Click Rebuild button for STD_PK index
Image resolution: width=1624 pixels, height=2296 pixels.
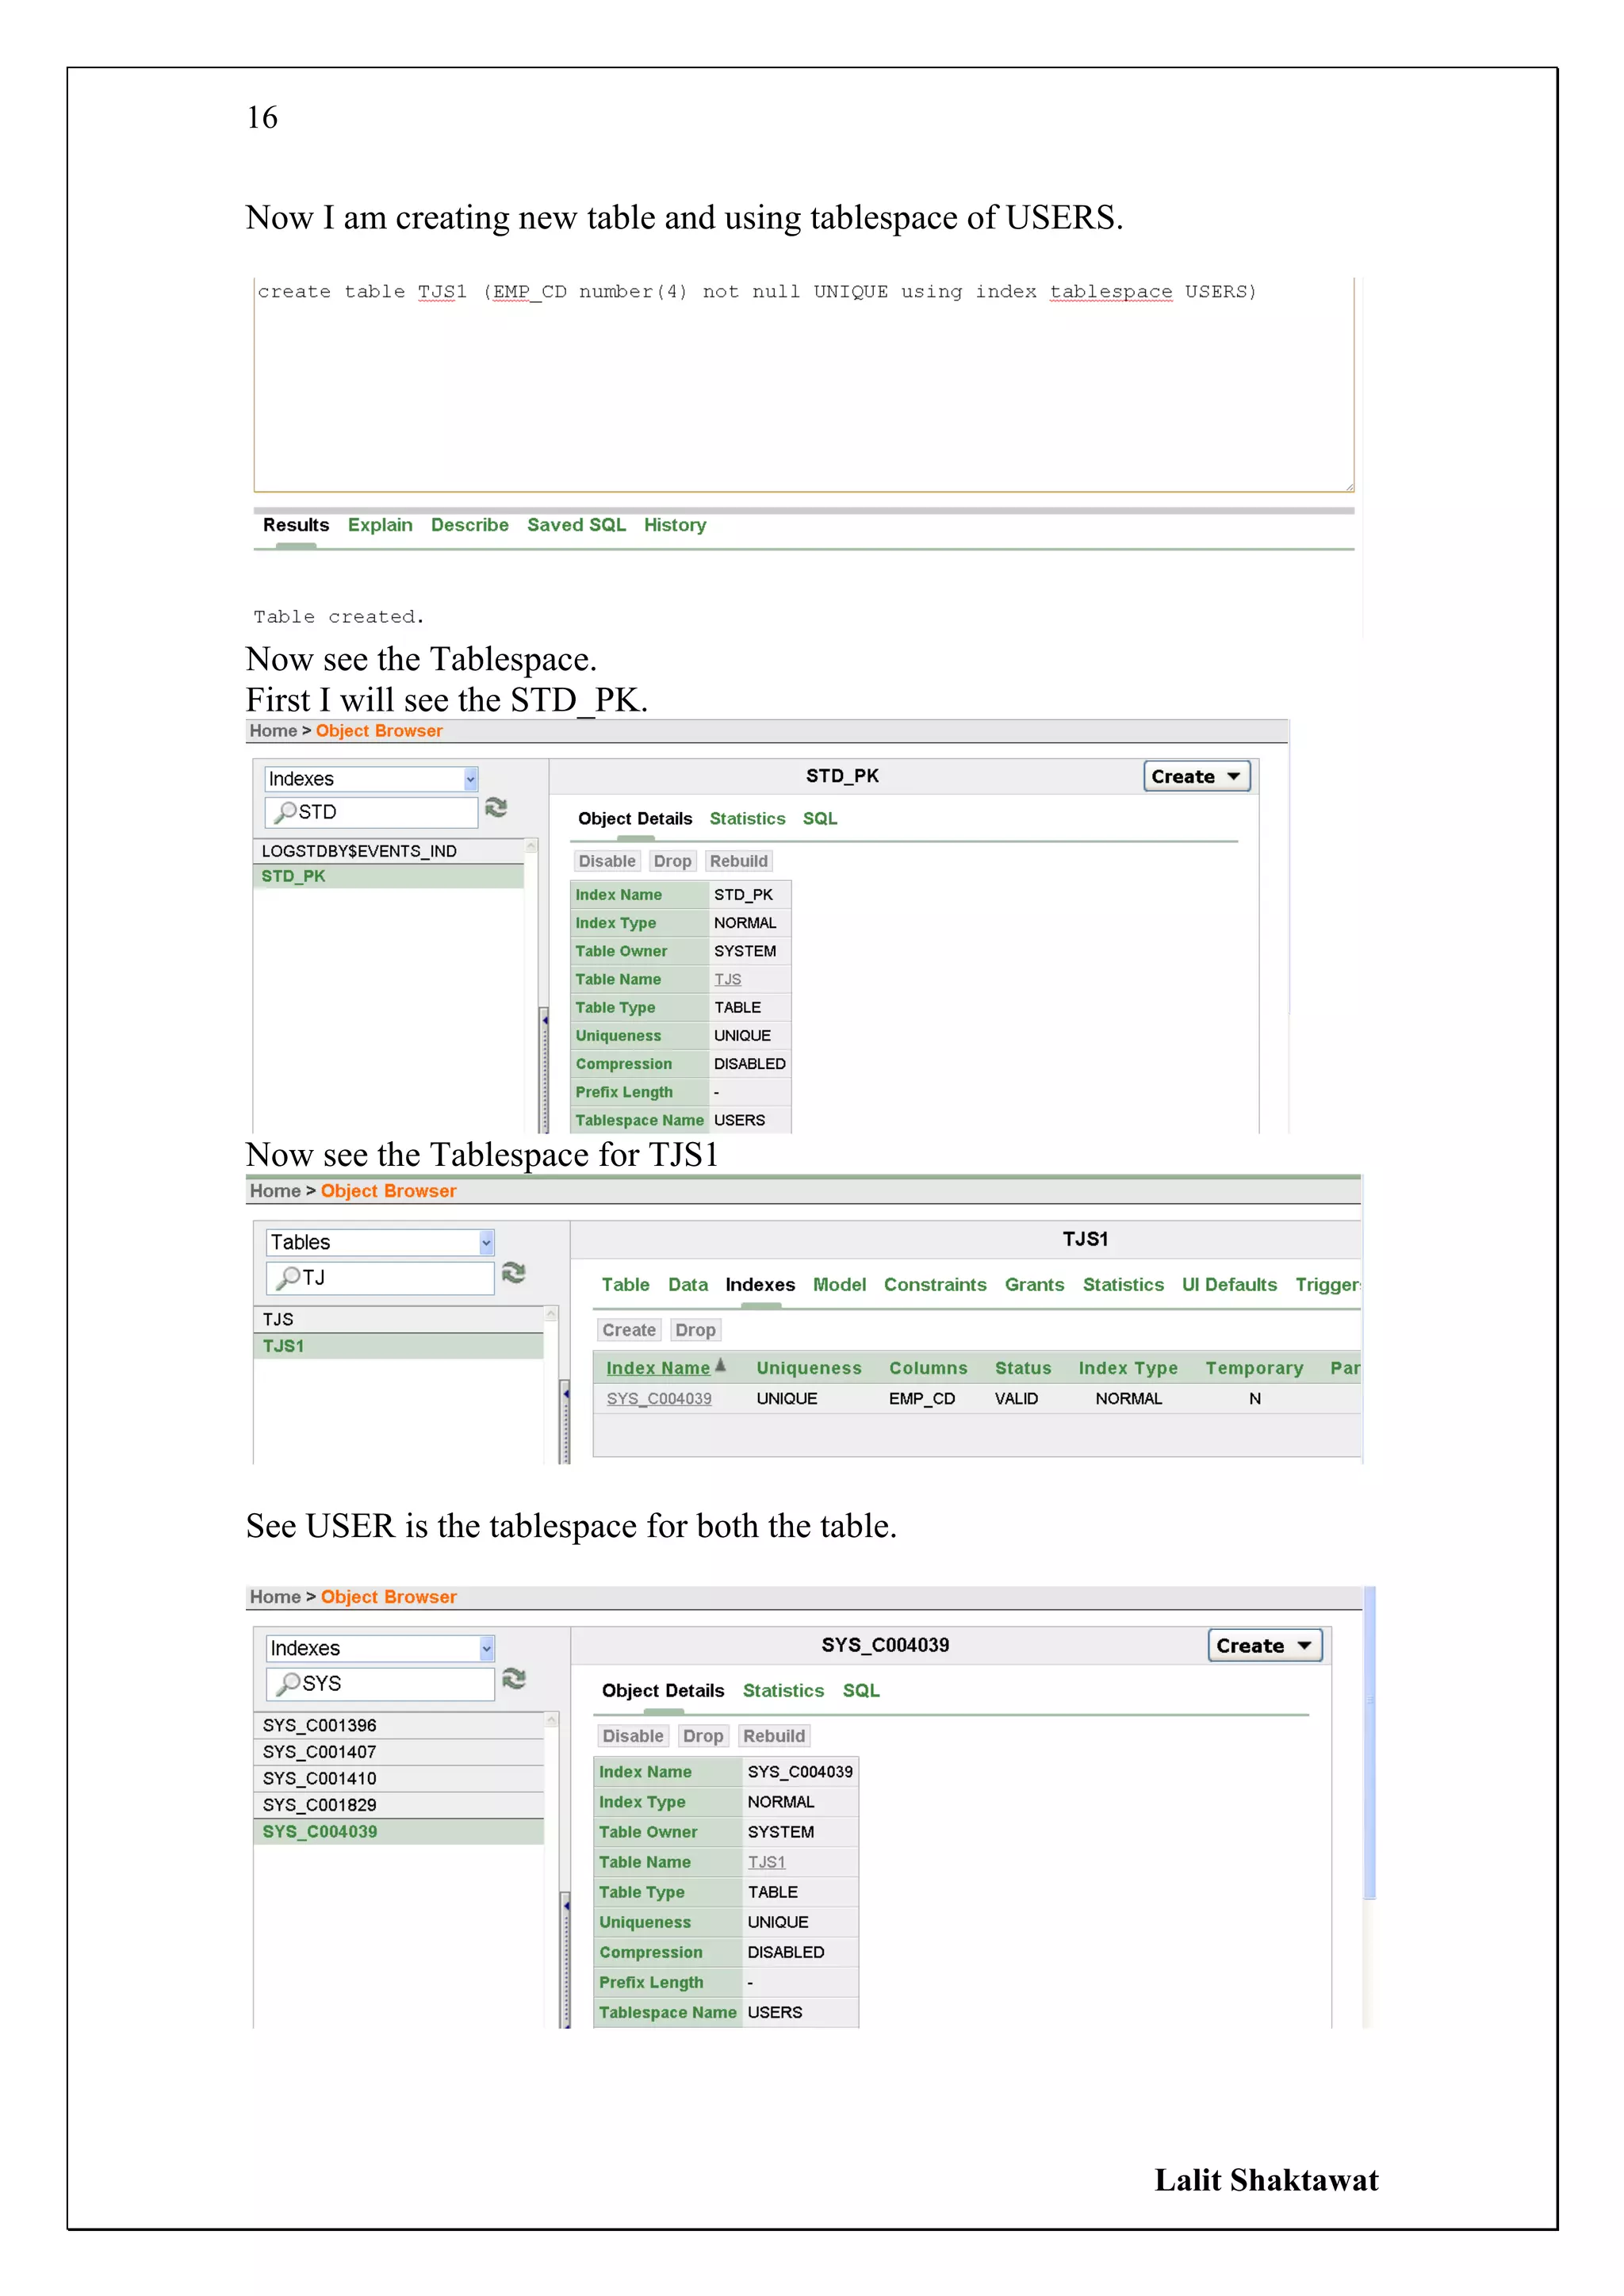(739, 861)
